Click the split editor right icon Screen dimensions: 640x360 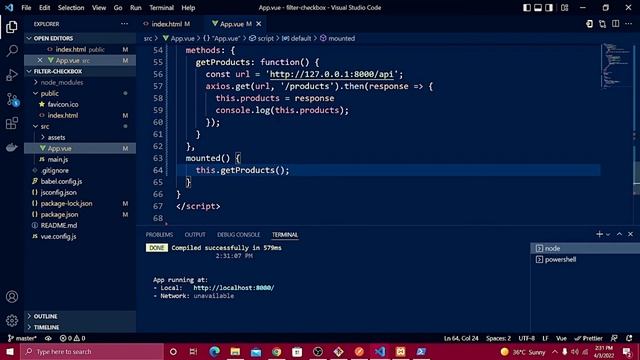point(616,24)
